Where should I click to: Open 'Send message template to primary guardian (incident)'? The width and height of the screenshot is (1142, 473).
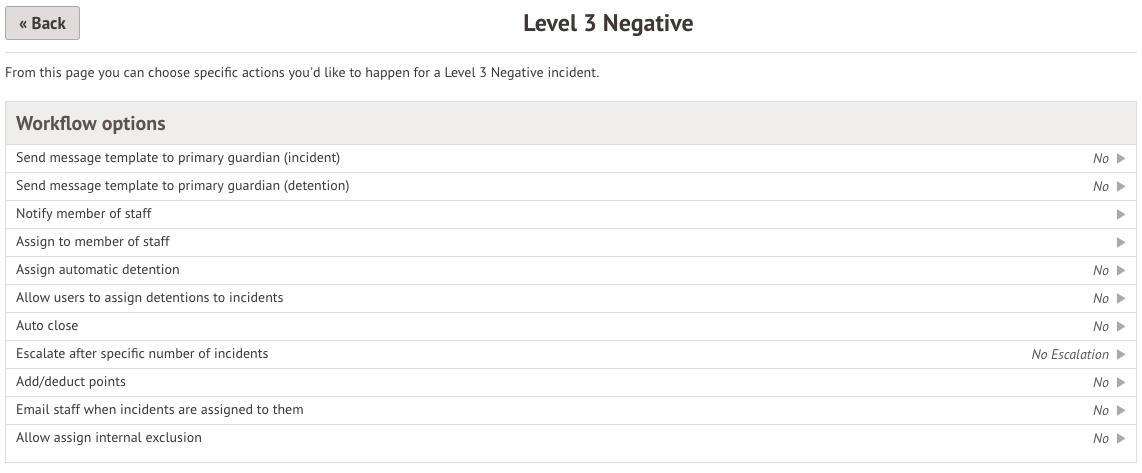(178, 158)
